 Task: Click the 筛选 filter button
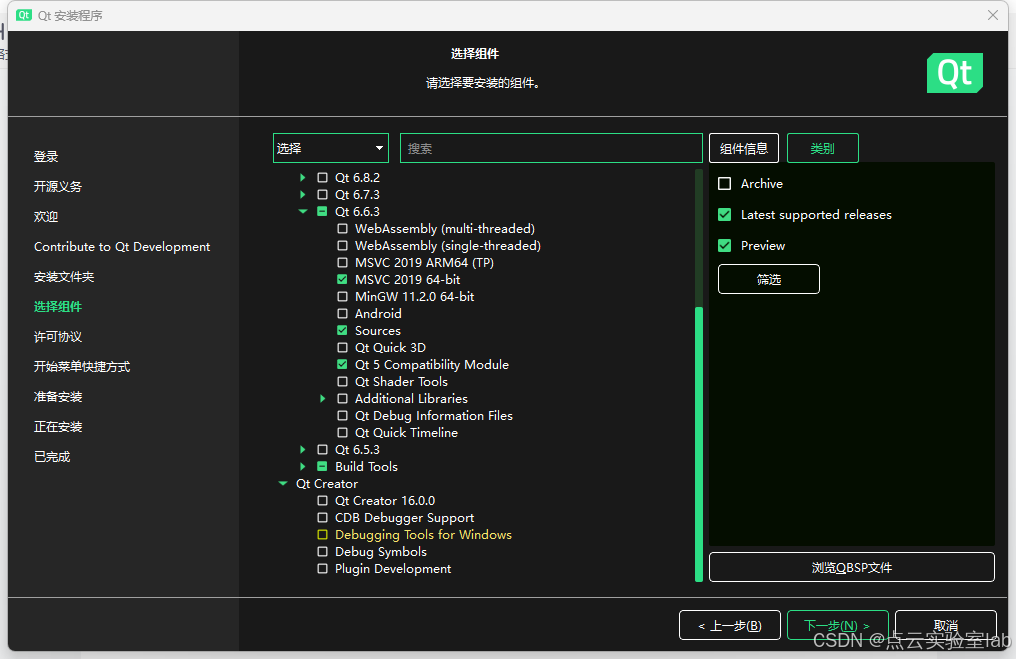[768, 279]
